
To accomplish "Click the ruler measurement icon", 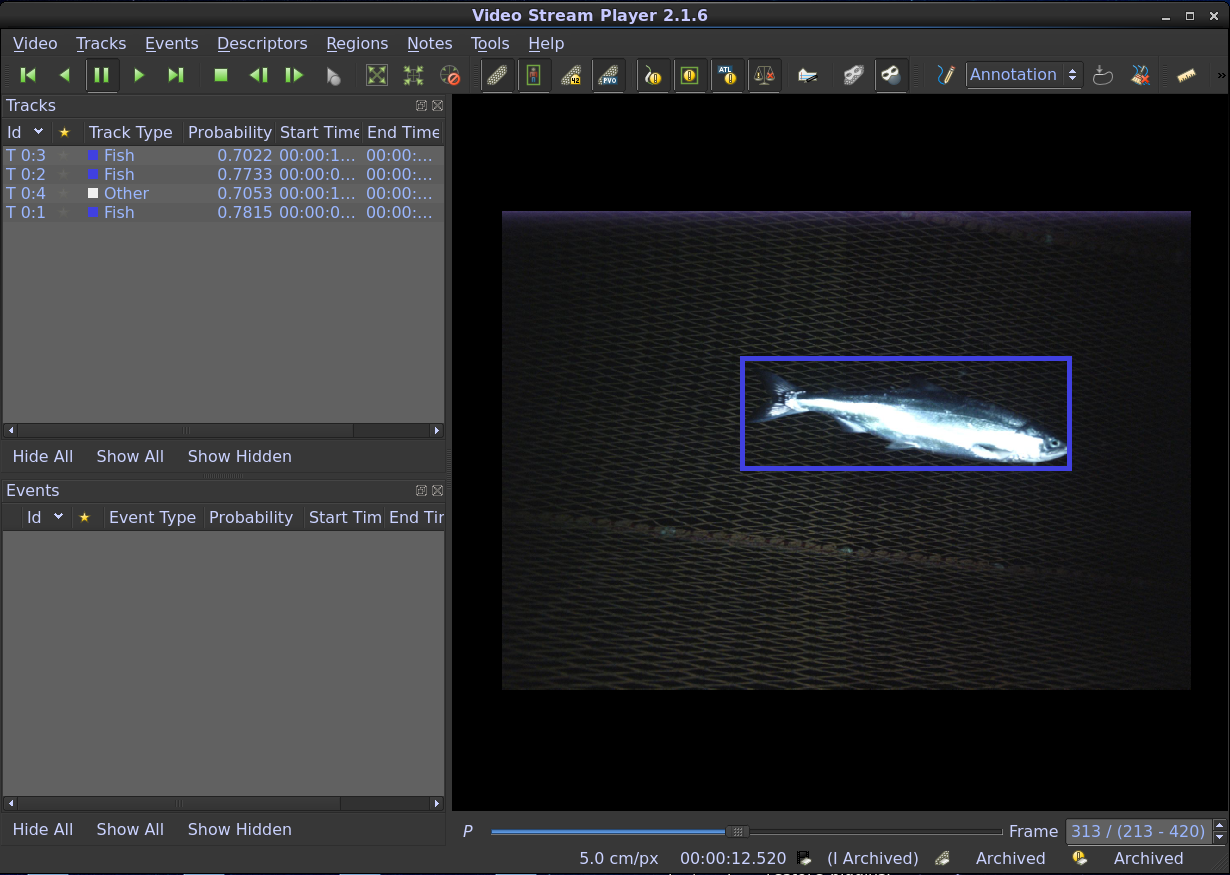I will (x=1186, y=75).
